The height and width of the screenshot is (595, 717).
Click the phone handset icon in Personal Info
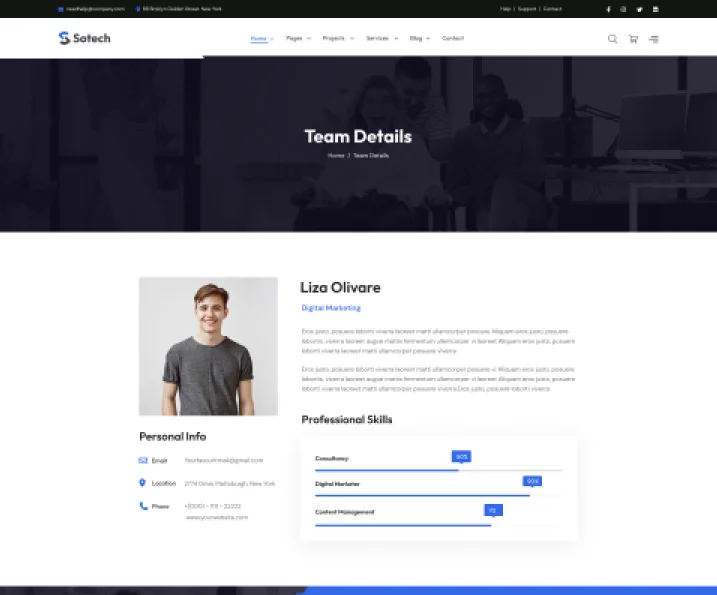[x=143, y=506]
